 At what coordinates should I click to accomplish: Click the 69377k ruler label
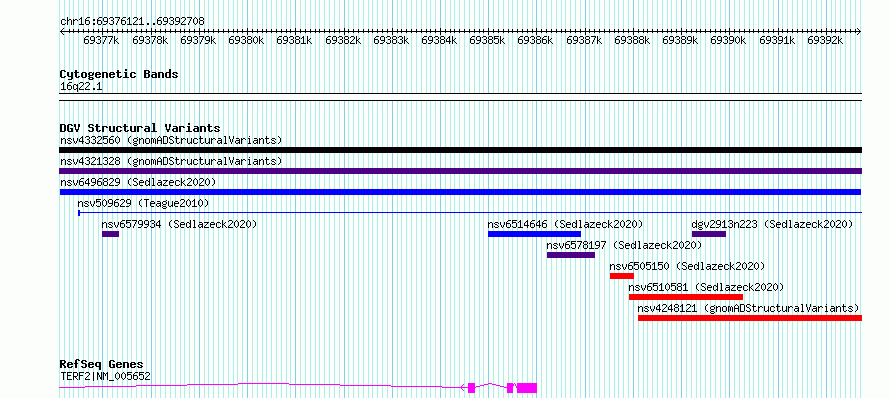coord(101,41)
